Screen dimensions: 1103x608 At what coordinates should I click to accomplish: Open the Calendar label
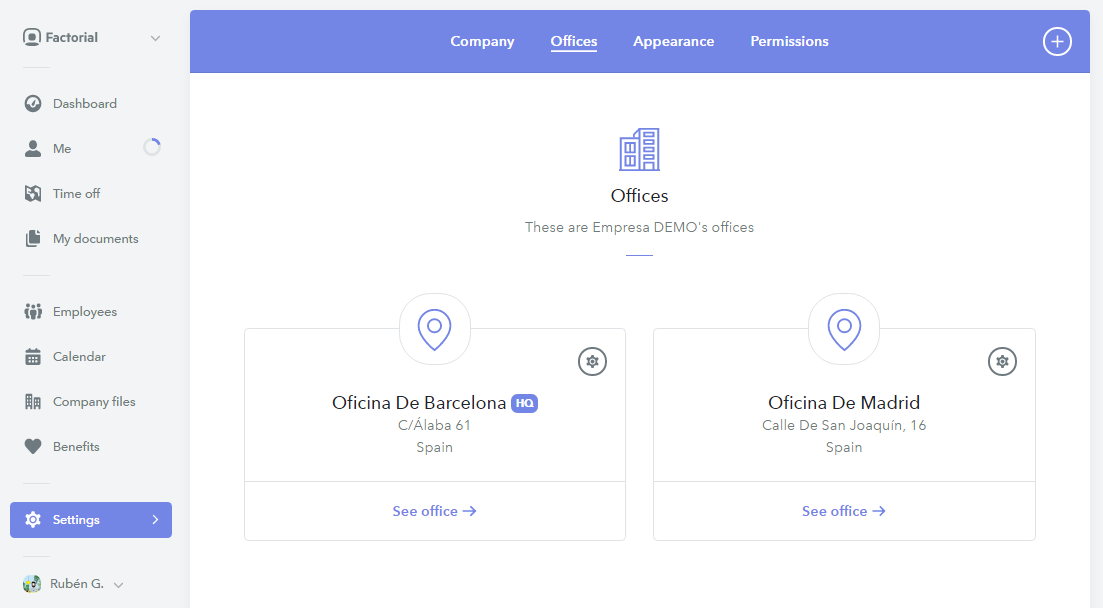79,357
